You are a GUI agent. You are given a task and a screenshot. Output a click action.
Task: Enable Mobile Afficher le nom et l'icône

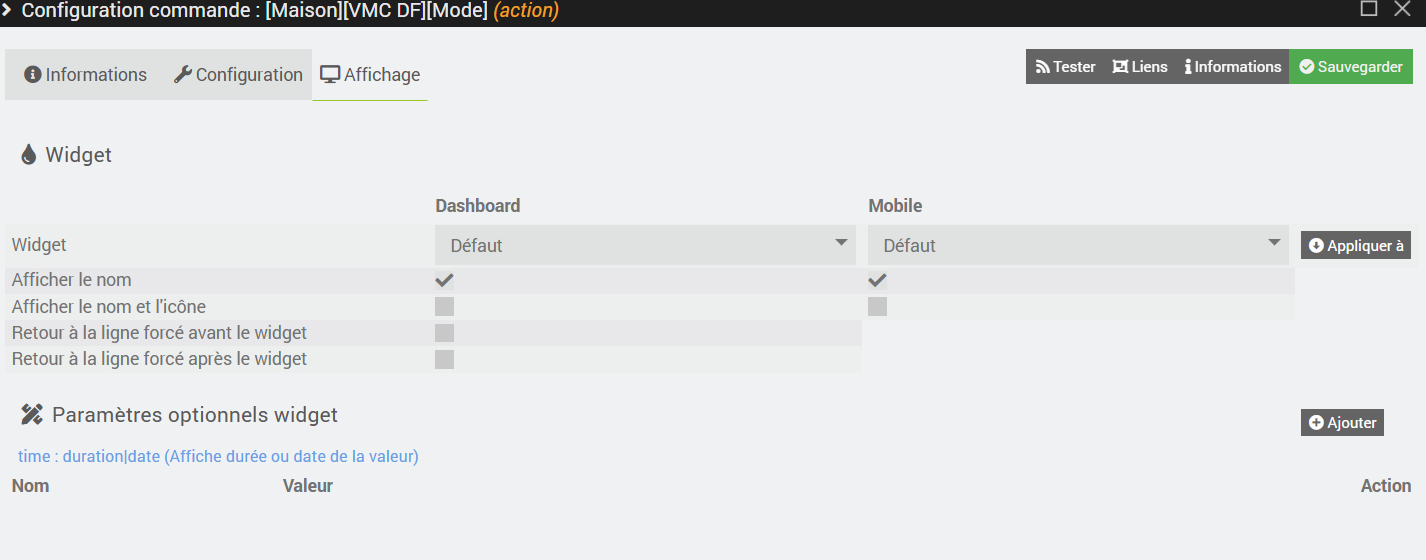[878, 307]
